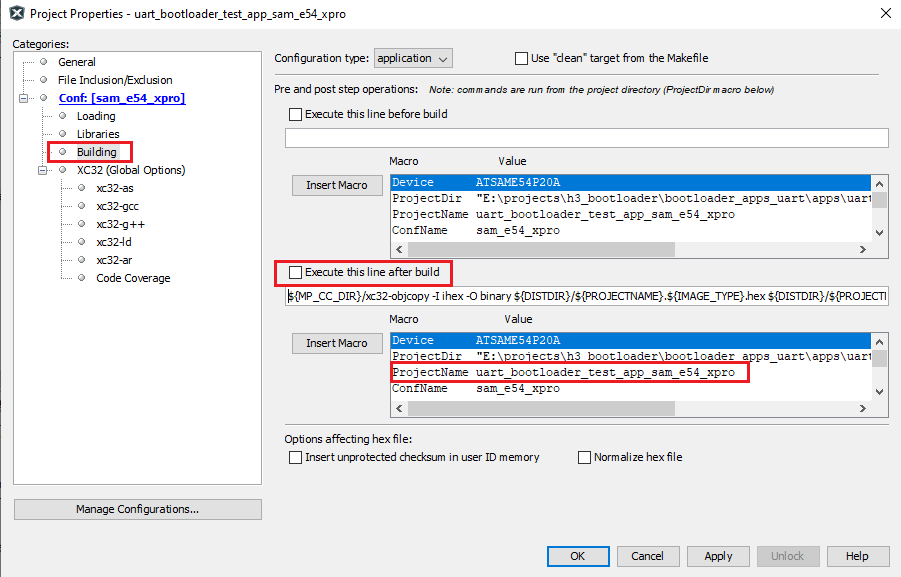
Task: Collapse the XC32 (Global Options) node
Action: [42, 169]
